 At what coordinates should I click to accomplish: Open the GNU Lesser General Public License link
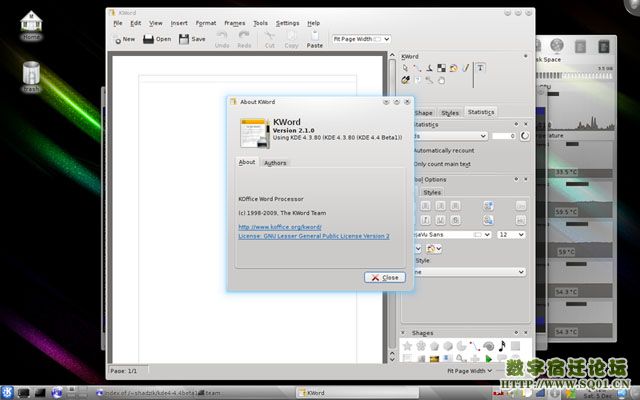point(313,236)
